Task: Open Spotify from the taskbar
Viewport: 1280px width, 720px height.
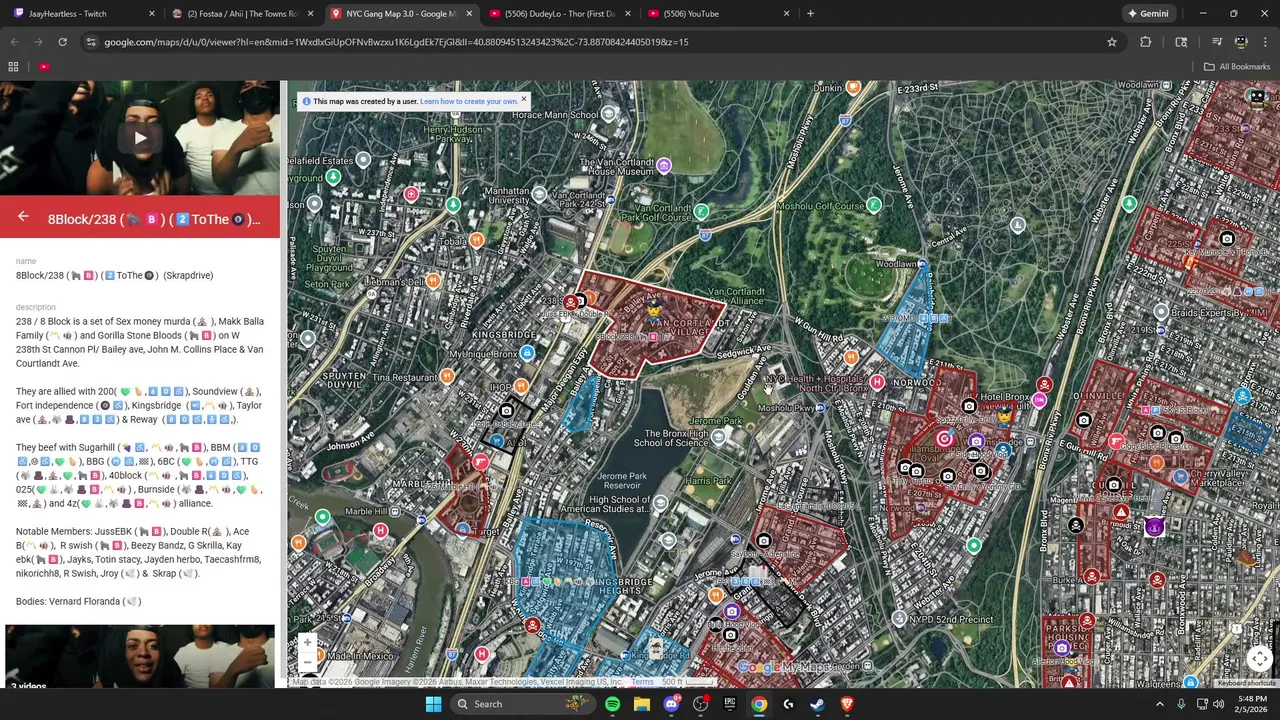Action: tap(612, 704)
